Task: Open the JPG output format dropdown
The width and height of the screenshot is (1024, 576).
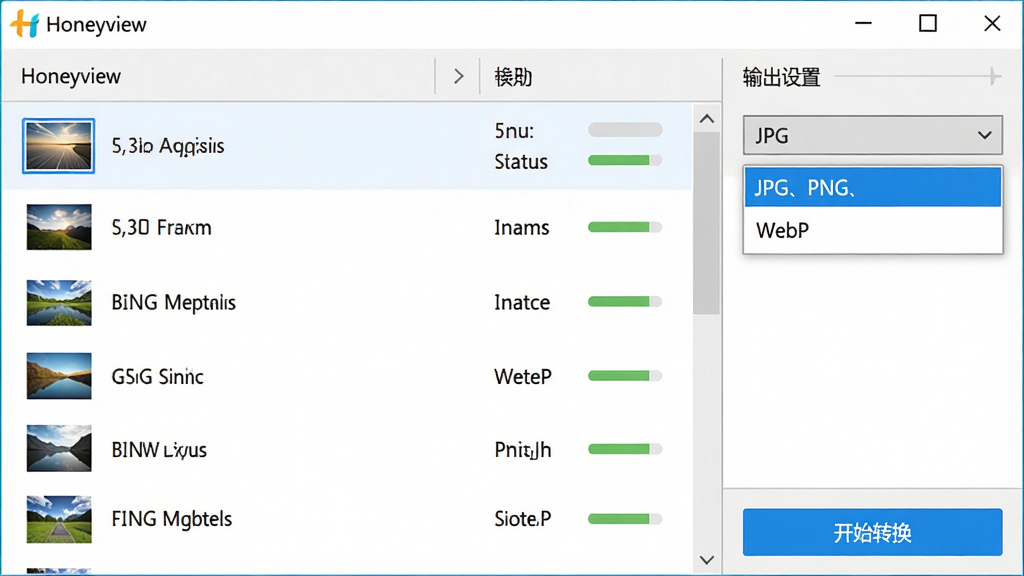Action: (872, 135)
